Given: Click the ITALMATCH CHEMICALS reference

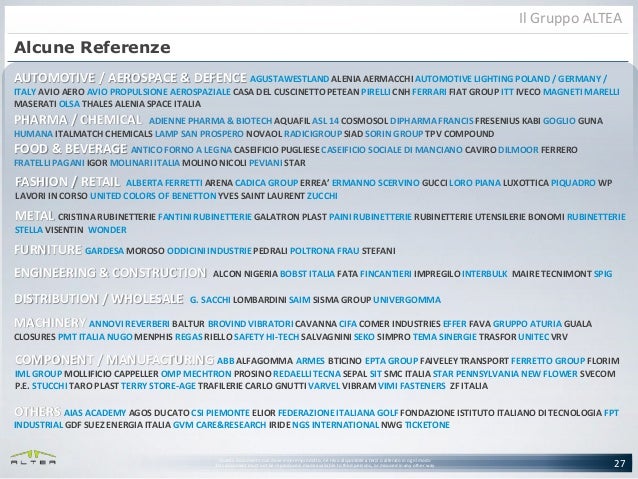Looking at the screenshot, I should pyautogui.click(x=104, y=134).
